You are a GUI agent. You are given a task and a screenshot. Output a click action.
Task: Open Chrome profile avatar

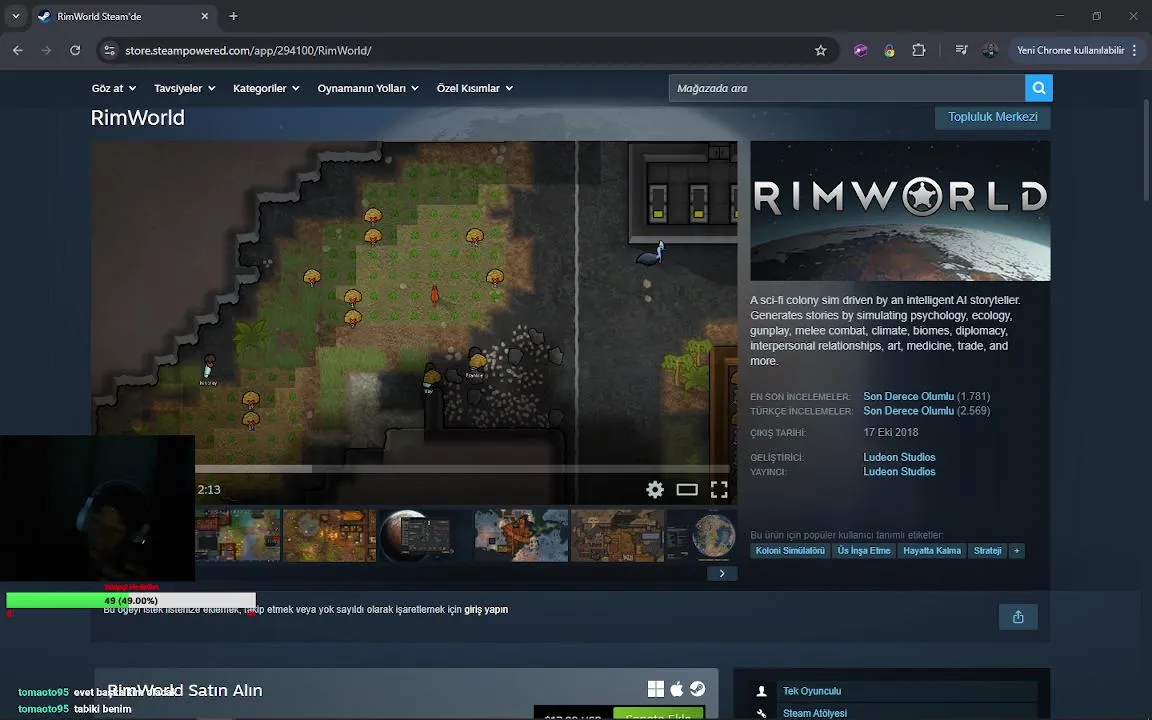(x=990, y=51)
